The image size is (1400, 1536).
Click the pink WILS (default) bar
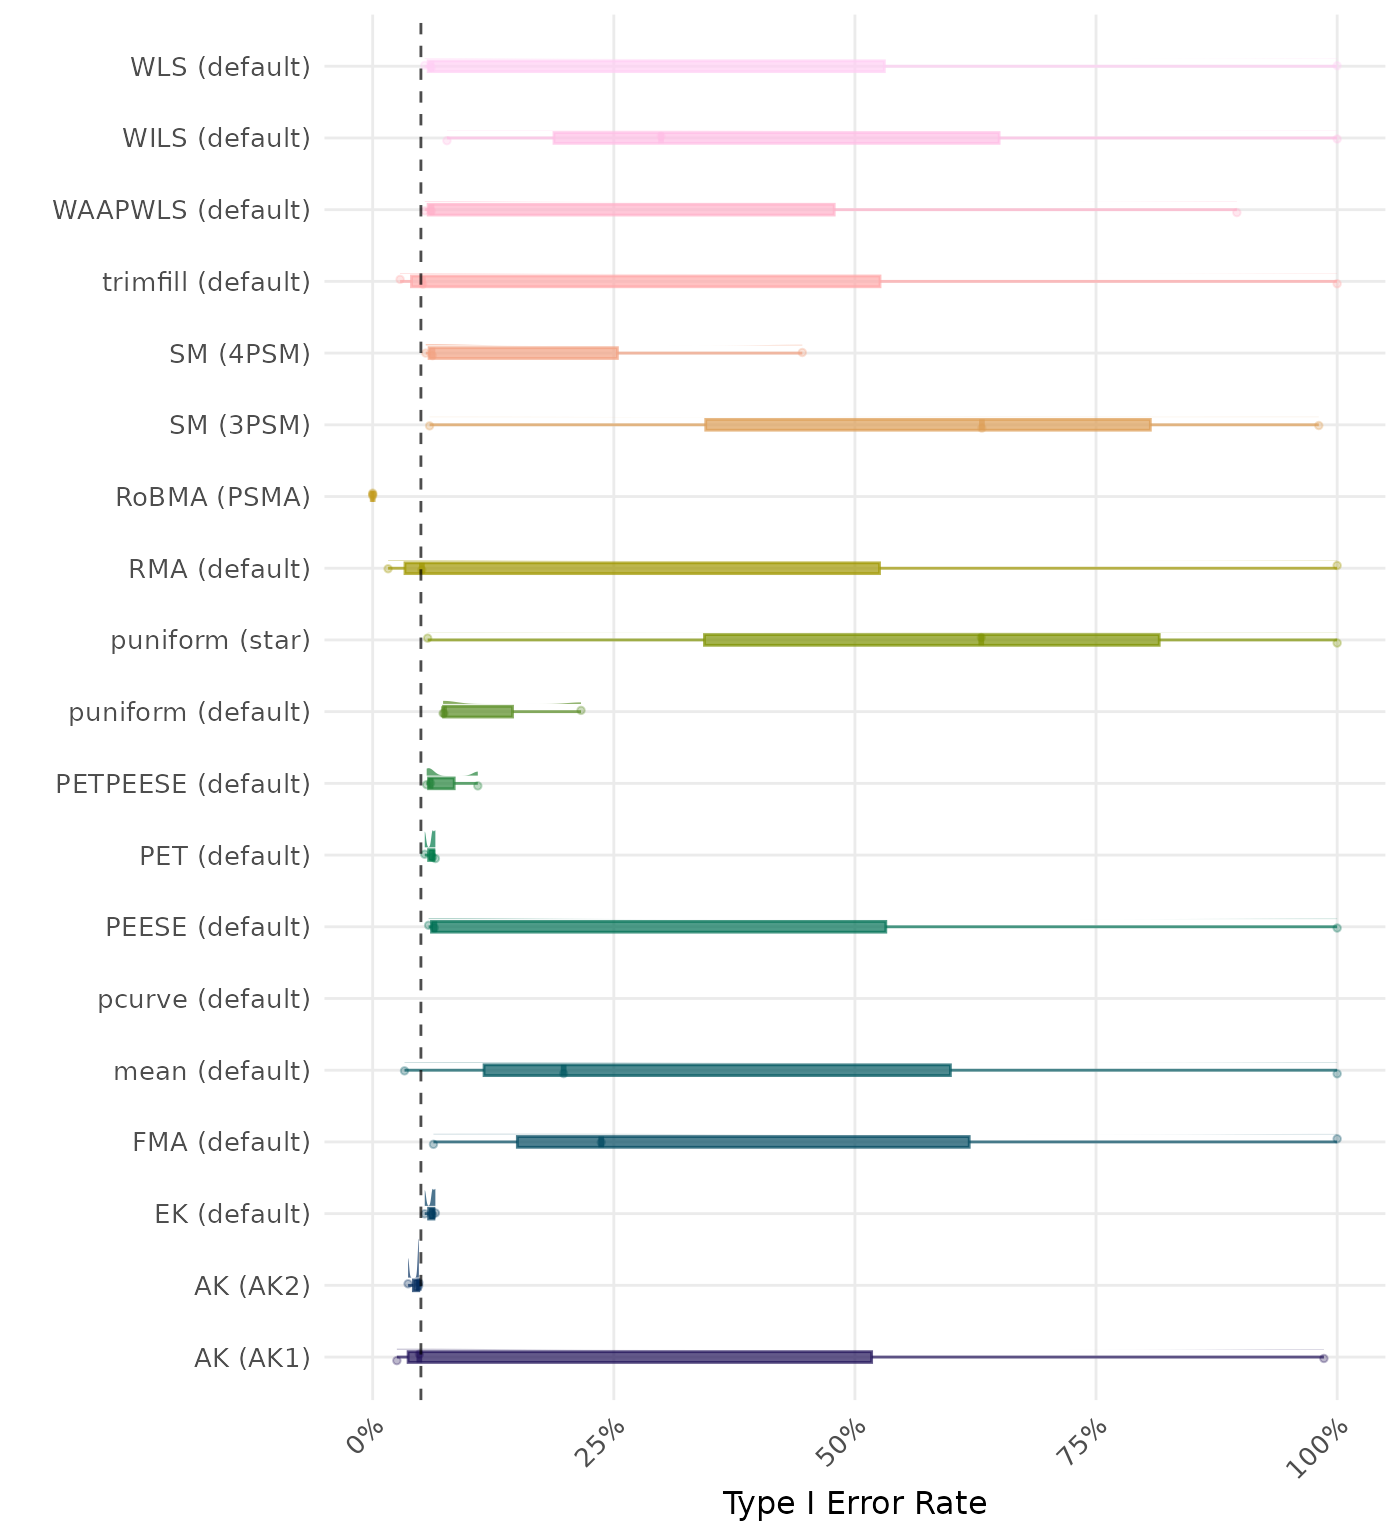pyautogui.click(x=776, y=138)
